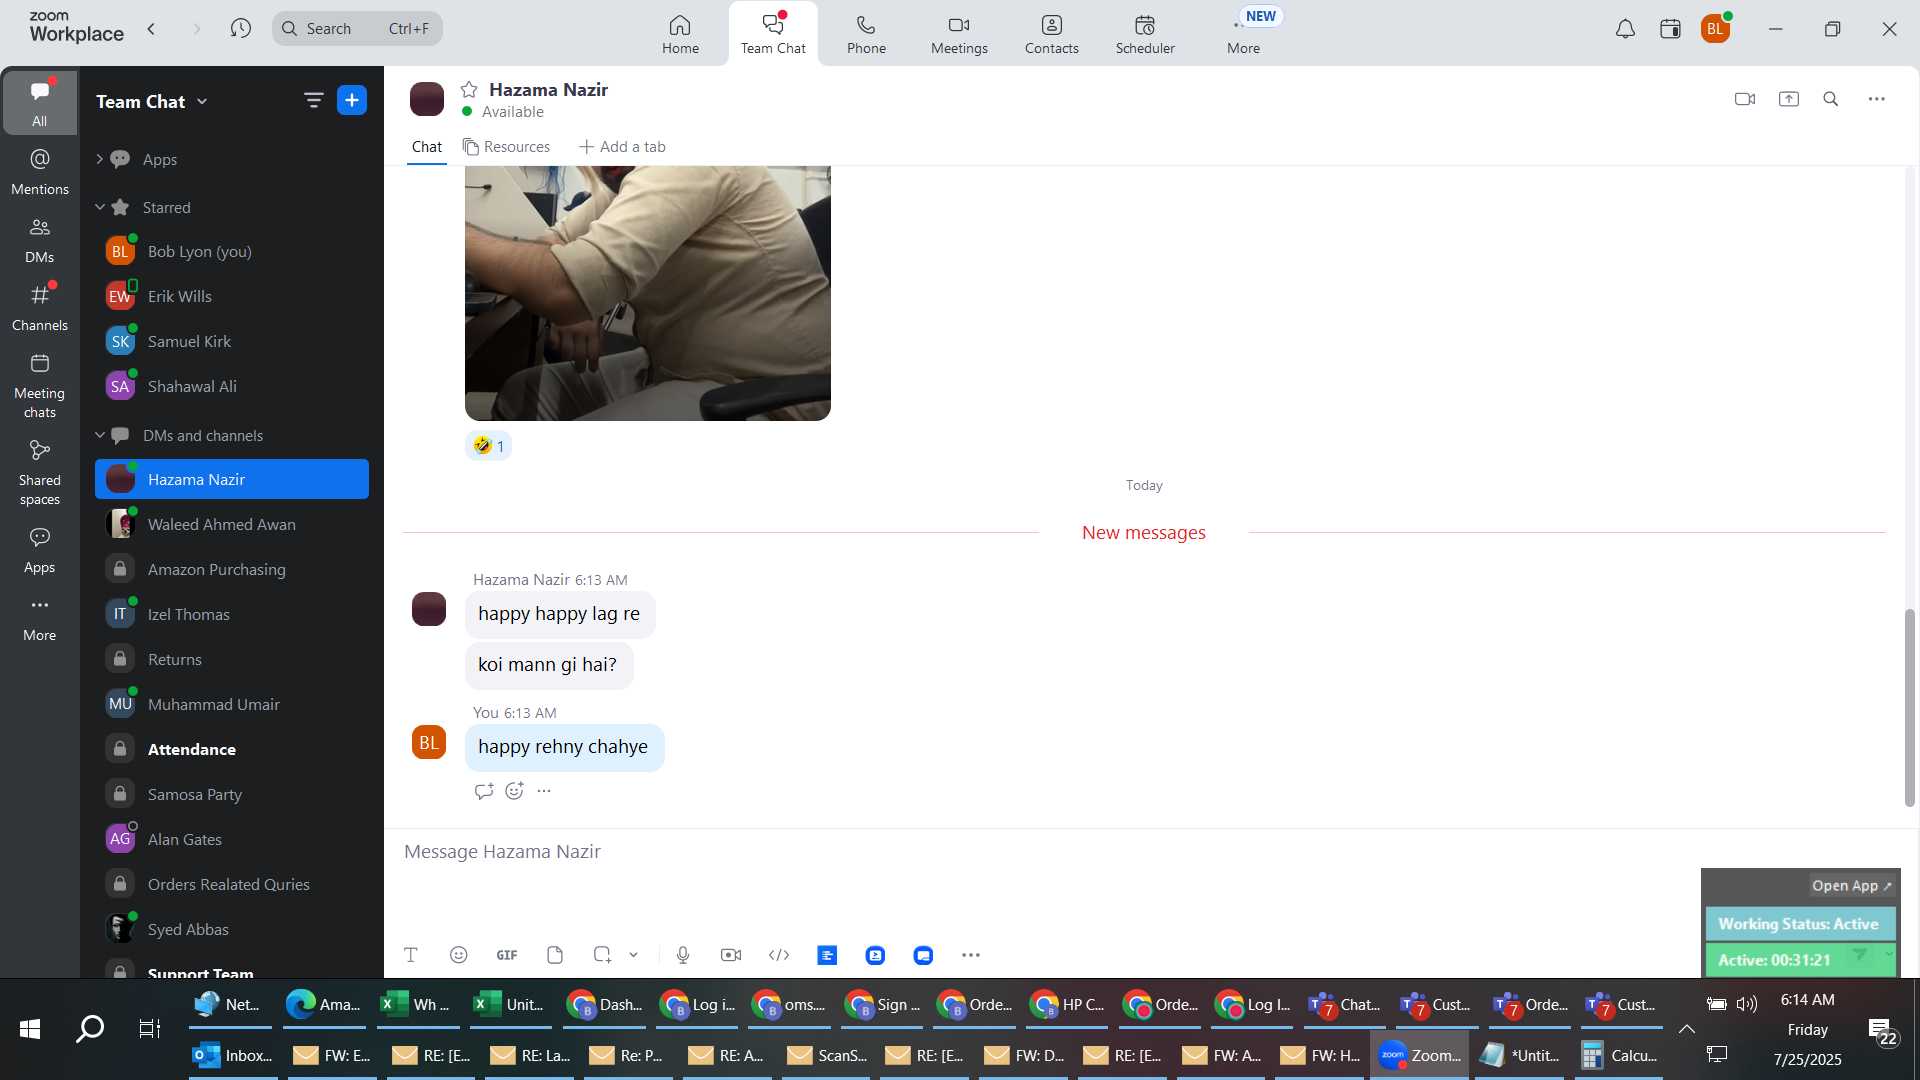Open Apps in the left sidebar

40,550
